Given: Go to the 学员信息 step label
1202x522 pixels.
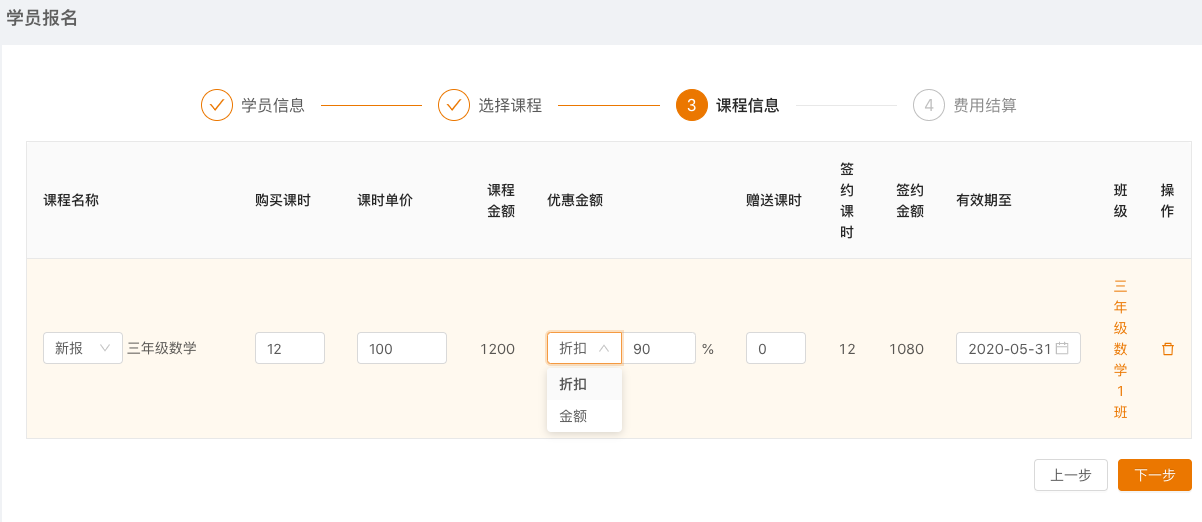Looking at the screenshot, I should coord(273,105).
